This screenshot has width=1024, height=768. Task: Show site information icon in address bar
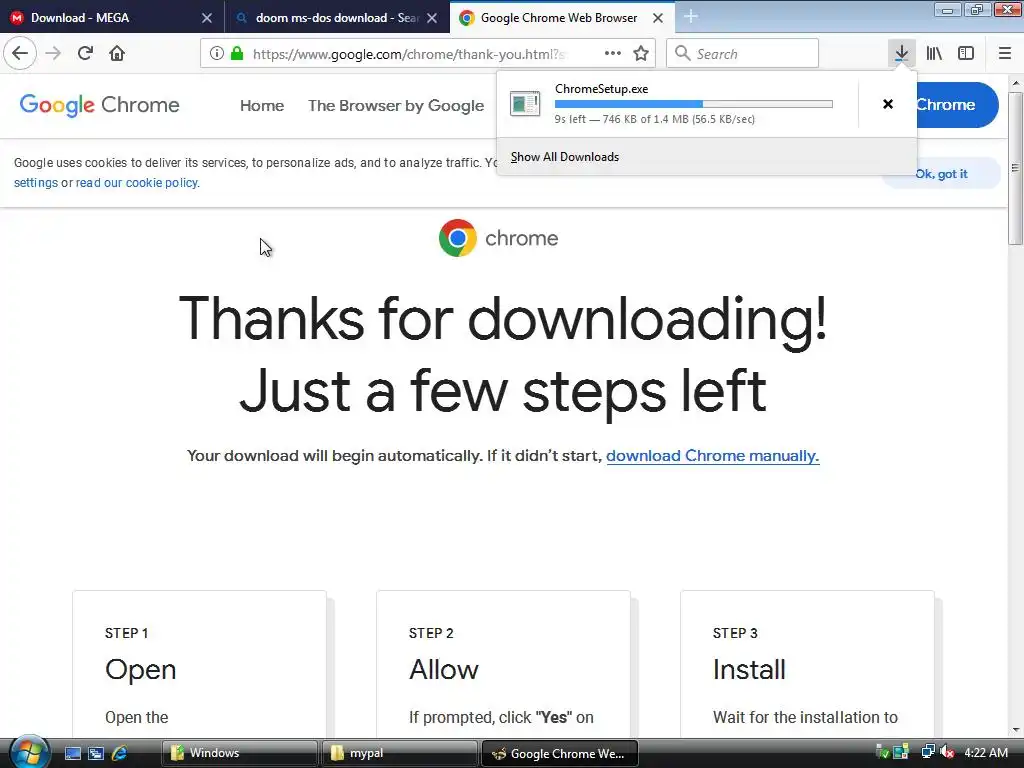pos(216,54)
